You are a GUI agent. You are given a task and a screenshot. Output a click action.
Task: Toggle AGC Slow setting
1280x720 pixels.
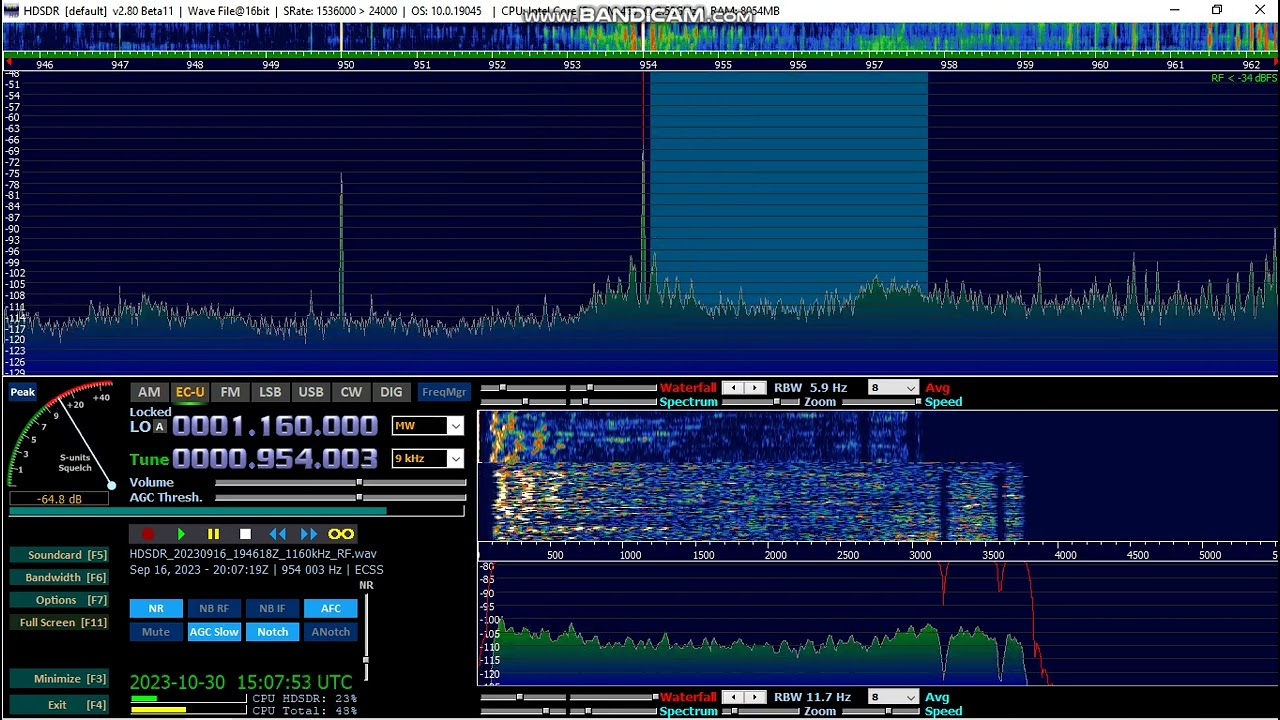(214, 632)
